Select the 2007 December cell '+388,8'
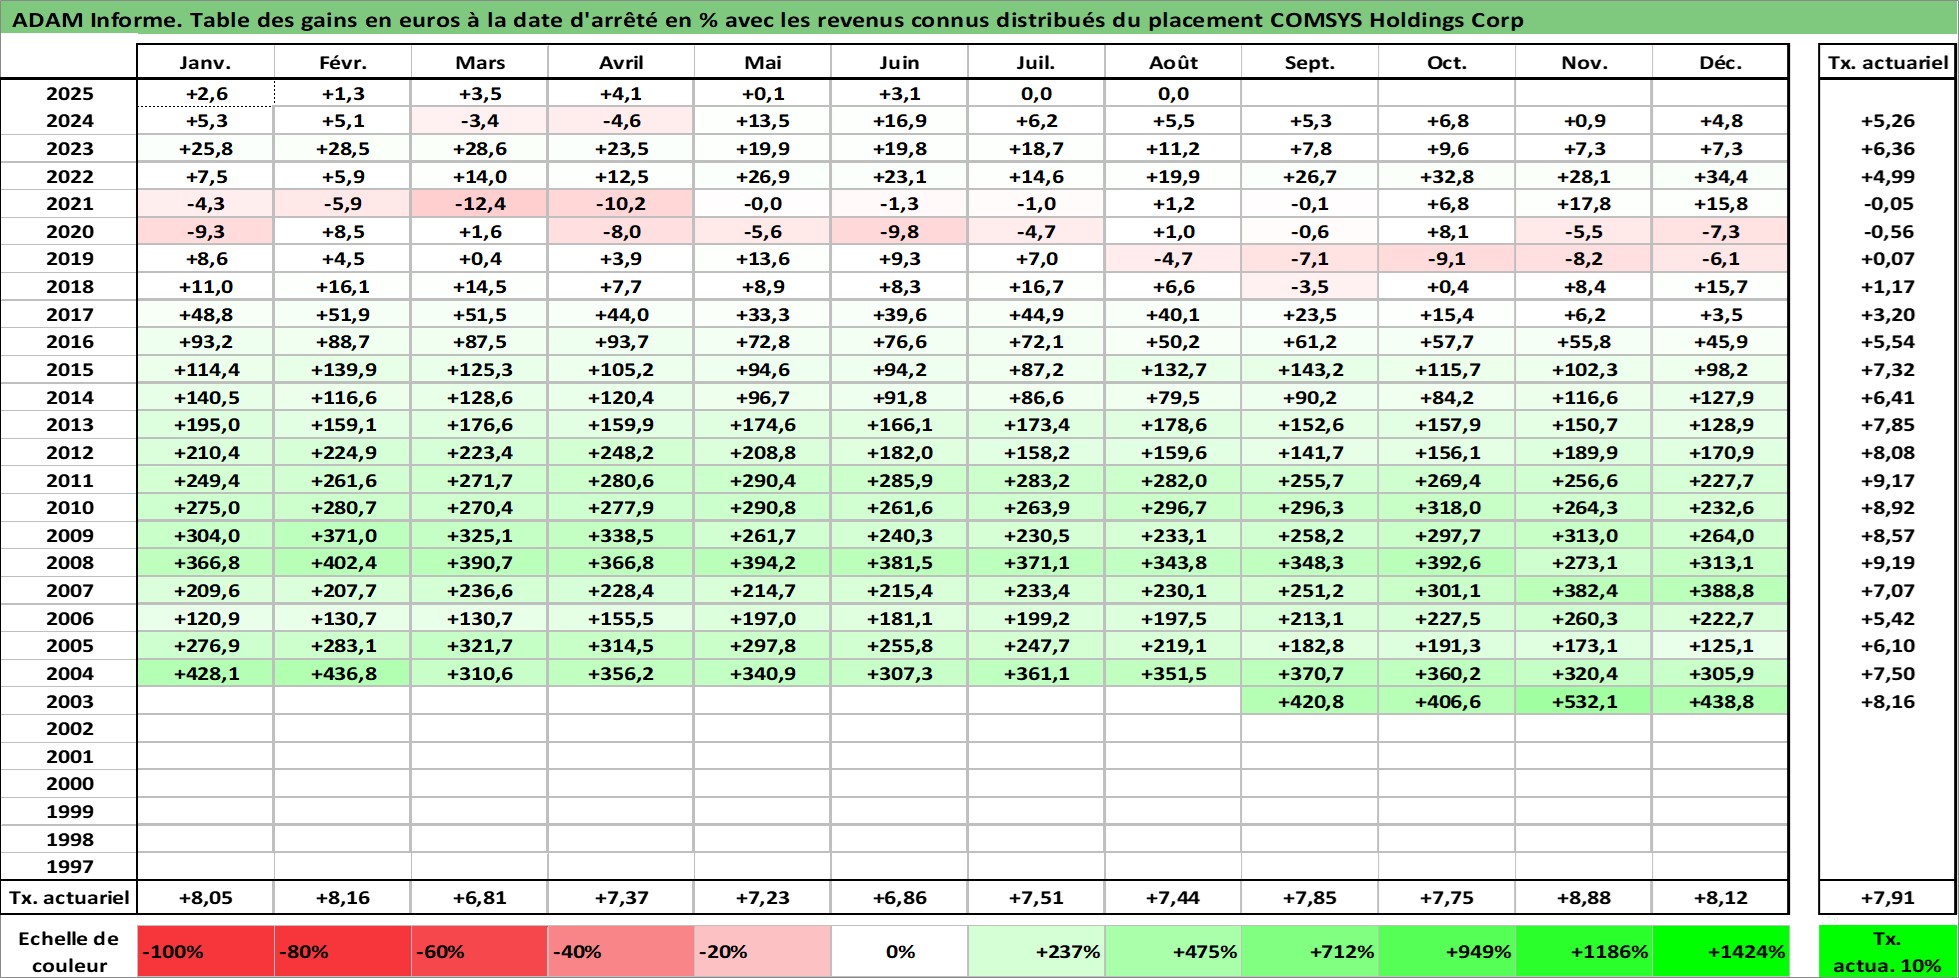This screenshot has height=978, width=1959. point(1720,590)
